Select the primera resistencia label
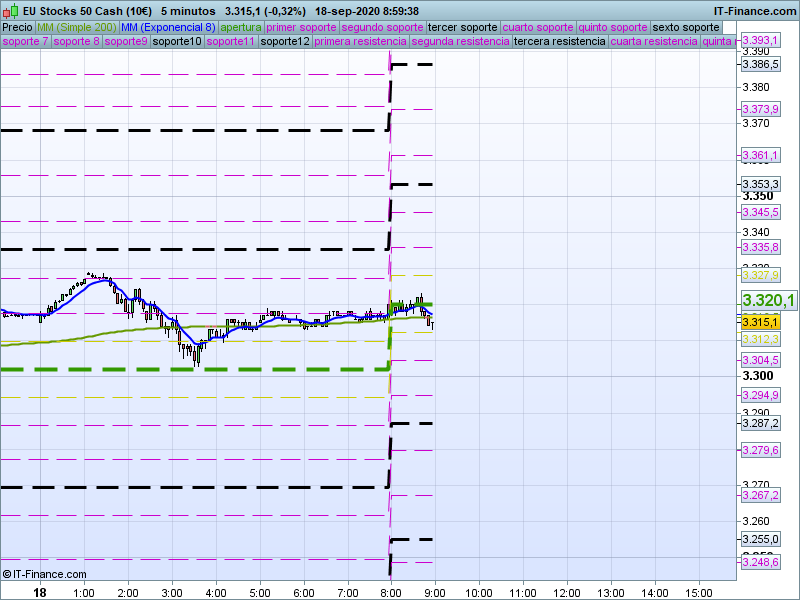The height and width of the screenshot is (600, 800). [x=360, y=42]
